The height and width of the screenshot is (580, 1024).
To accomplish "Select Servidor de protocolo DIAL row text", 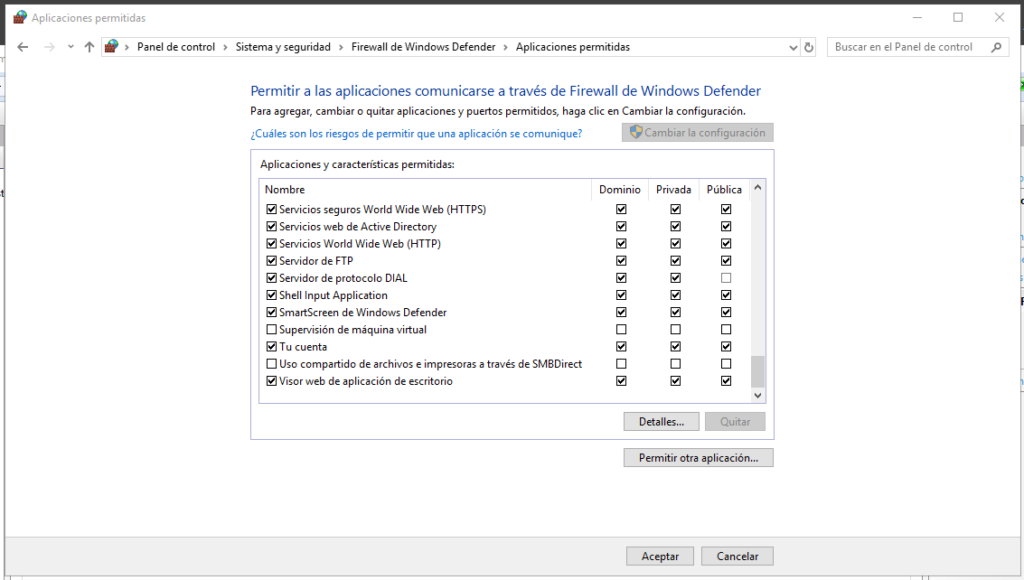I will tap(343, 278).
